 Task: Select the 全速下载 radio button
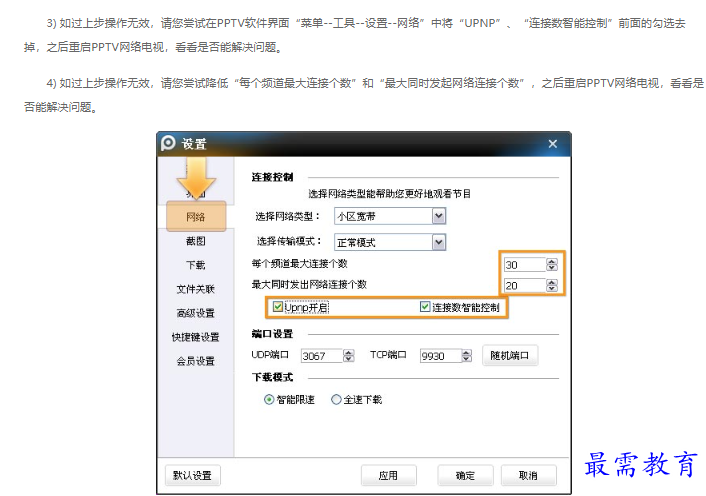point(336,400)
